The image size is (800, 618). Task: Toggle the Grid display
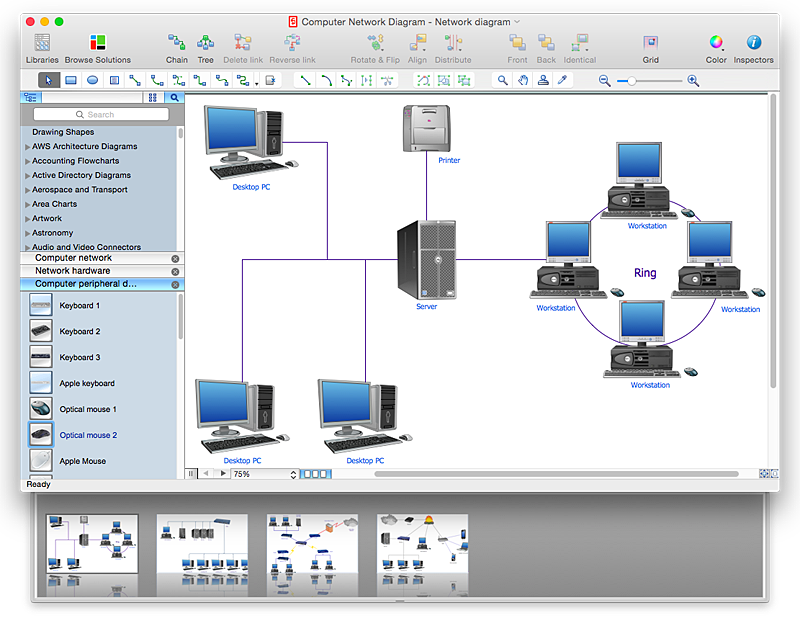coord(650,43)
